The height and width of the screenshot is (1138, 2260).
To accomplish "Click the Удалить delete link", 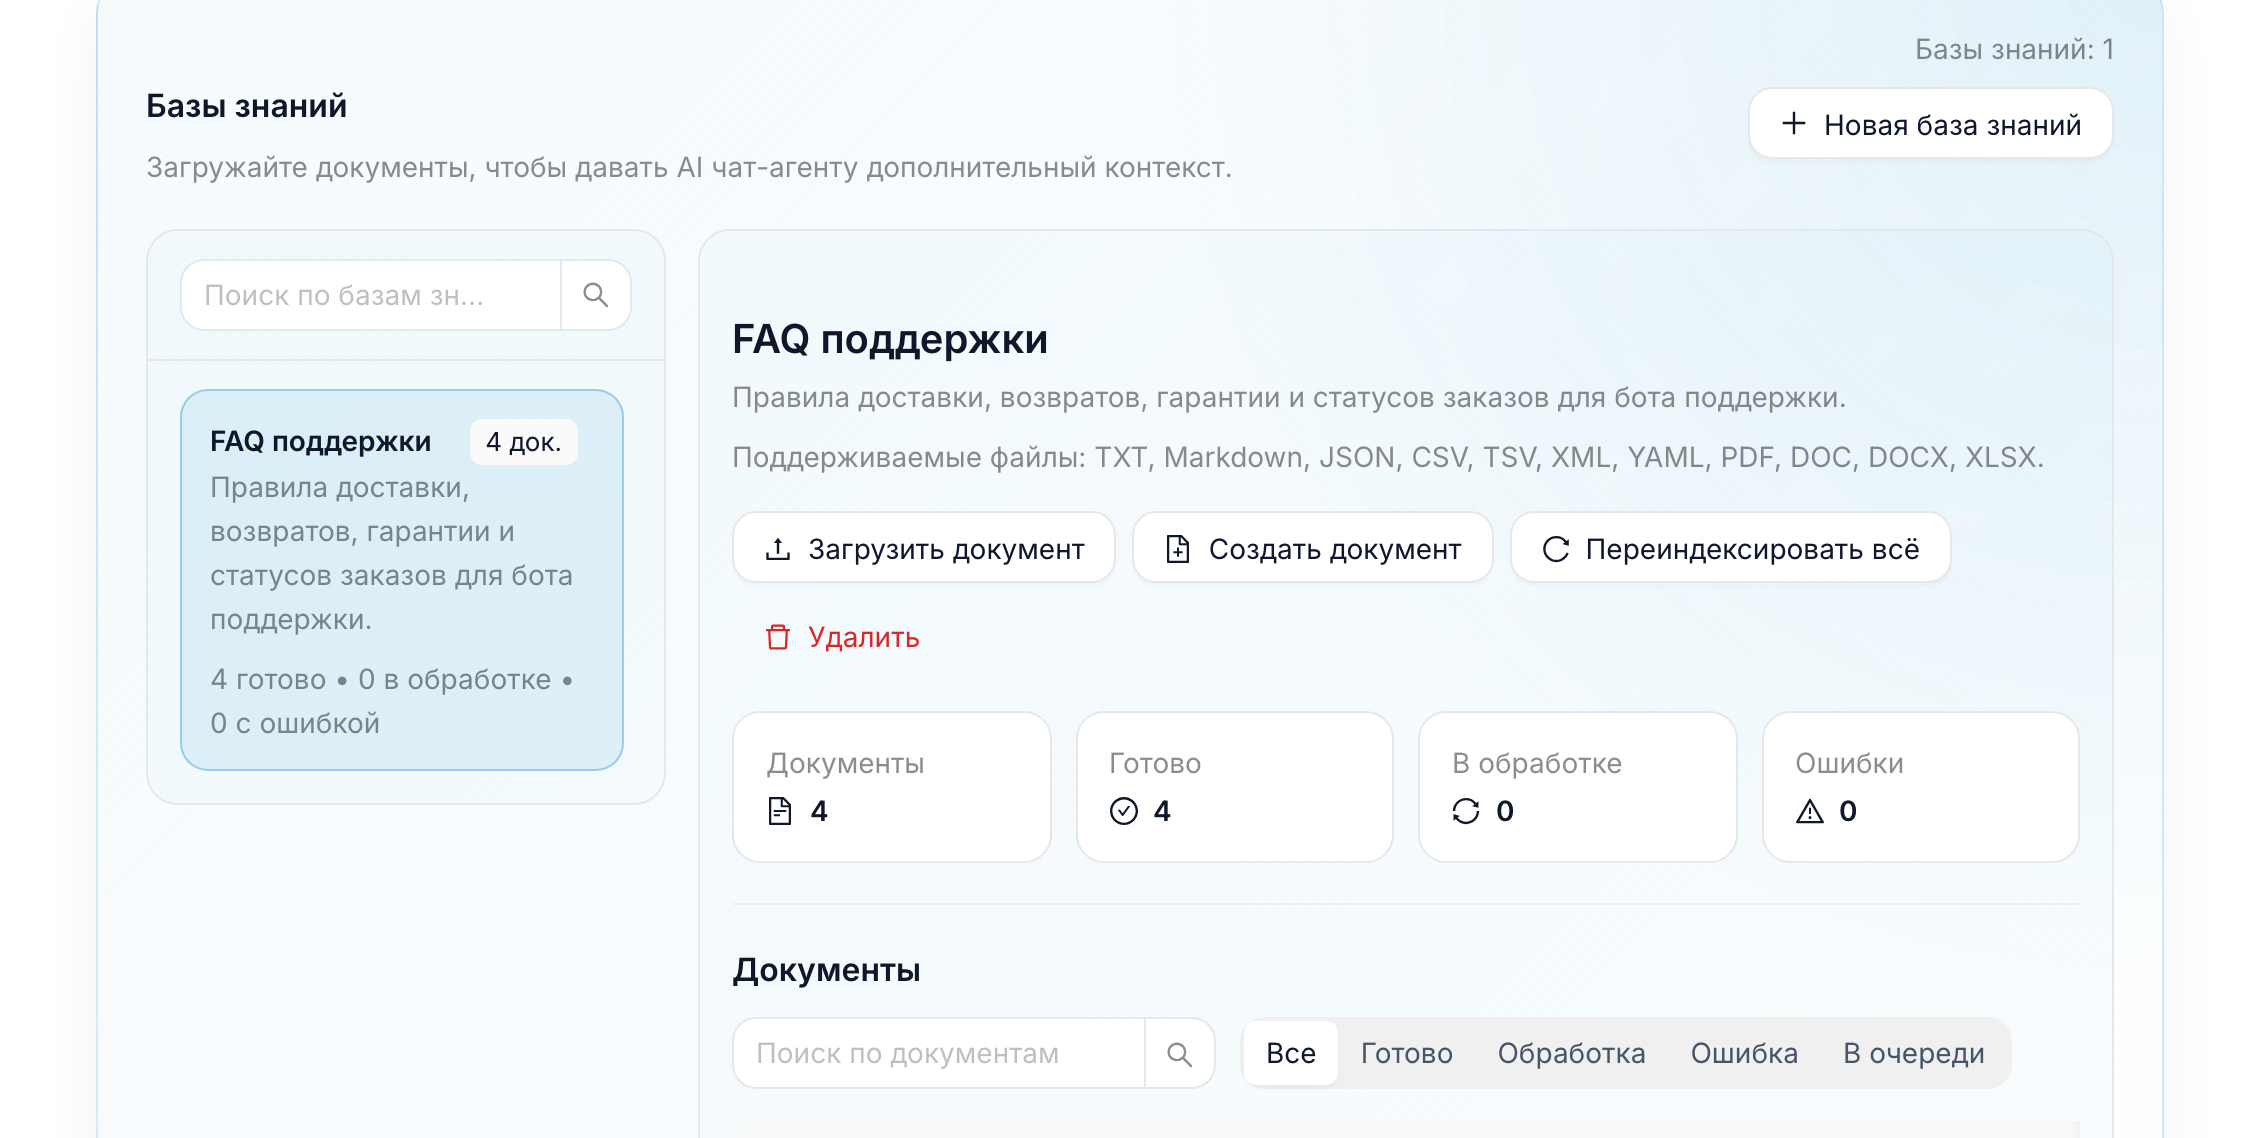I will (x=842, y=637).
